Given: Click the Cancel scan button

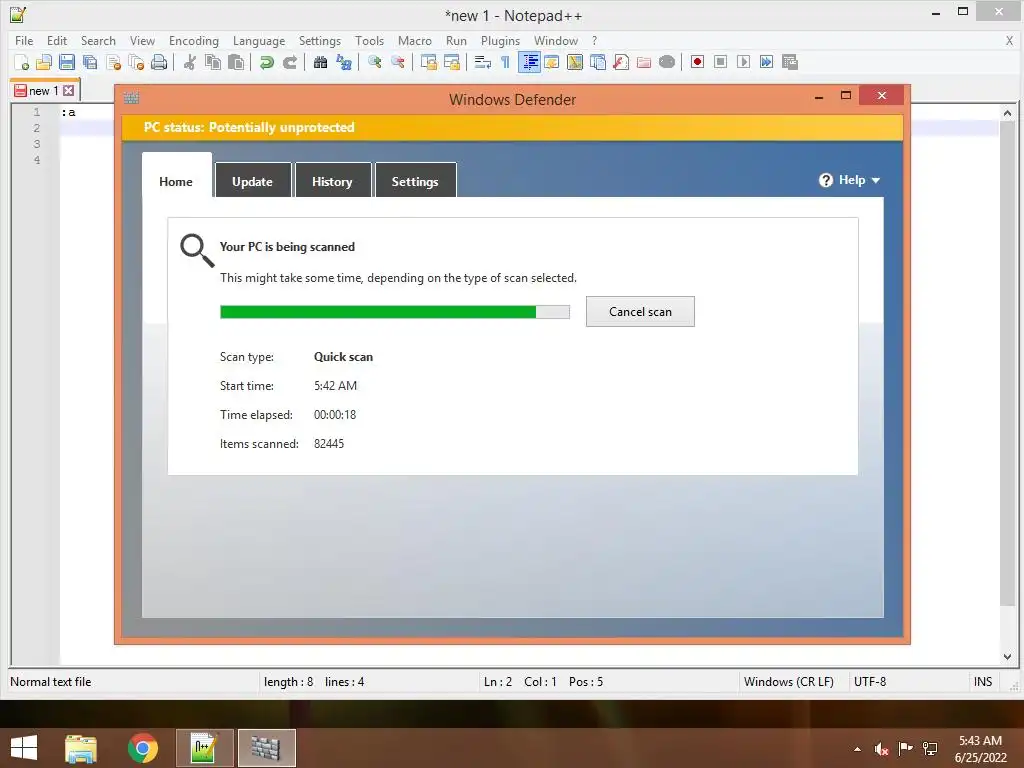Looking at the screenshot, I should tap(640, 312).
